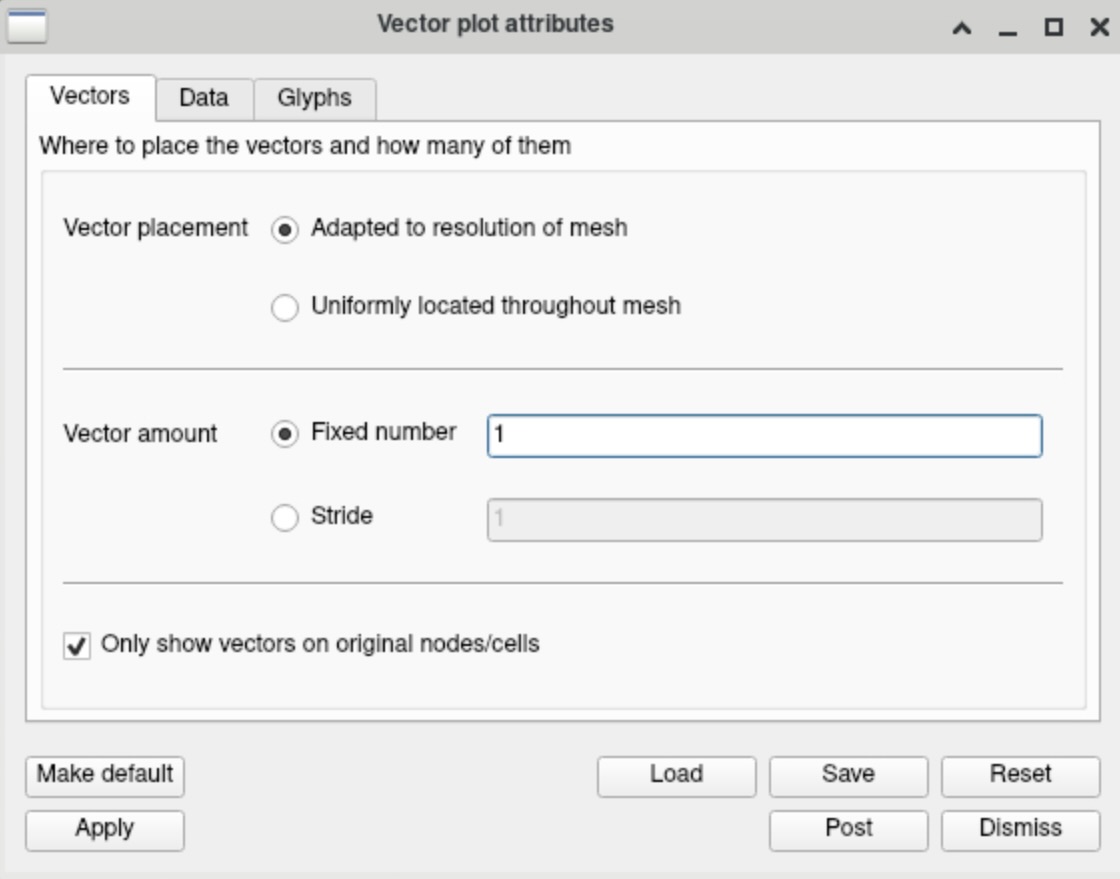
Task: Save the current vector plot attributes
Action: [x=848, y=773]
